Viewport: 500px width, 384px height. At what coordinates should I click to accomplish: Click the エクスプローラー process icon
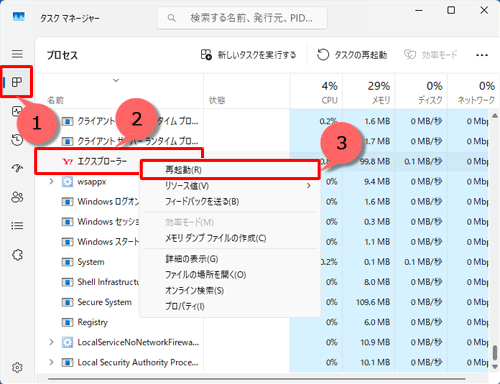click(68, 162)
